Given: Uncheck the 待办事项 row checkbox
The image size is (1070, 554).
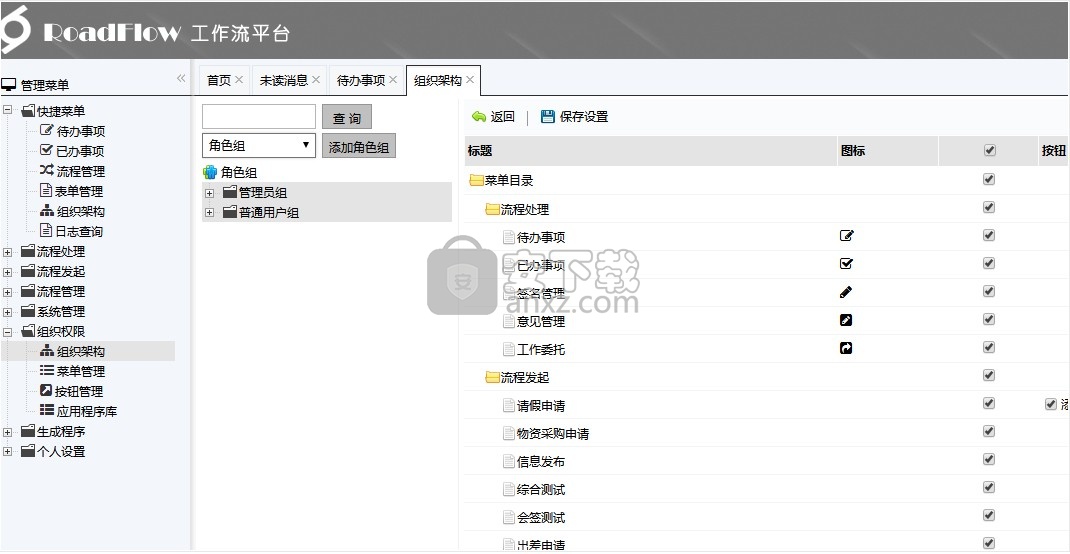Looking at the screenshot, I should tap(989, 235).
